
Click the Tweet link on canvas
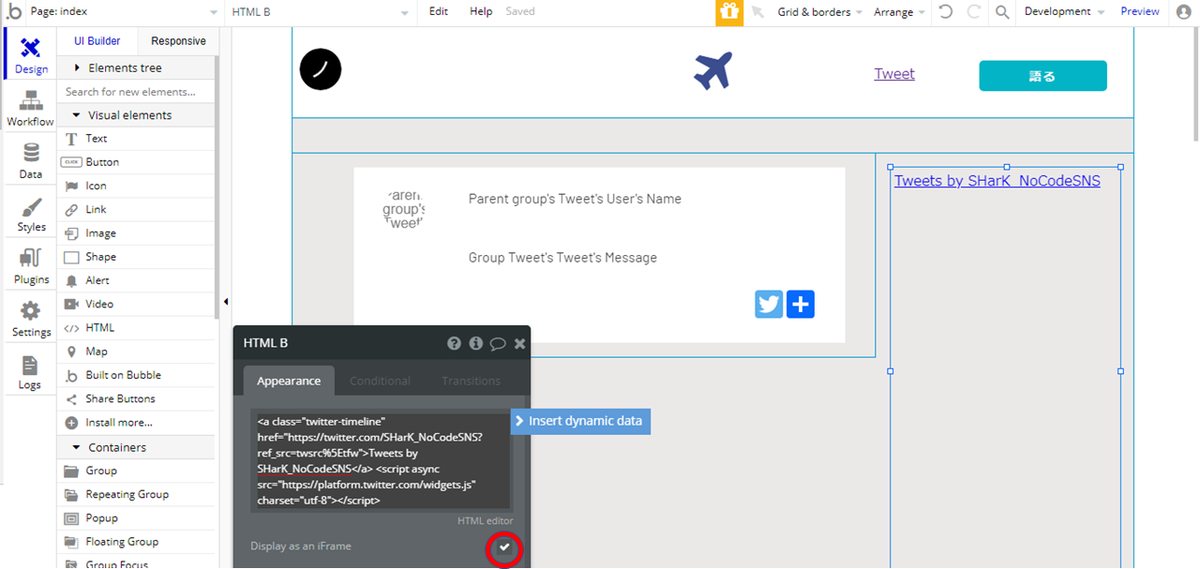894,74
